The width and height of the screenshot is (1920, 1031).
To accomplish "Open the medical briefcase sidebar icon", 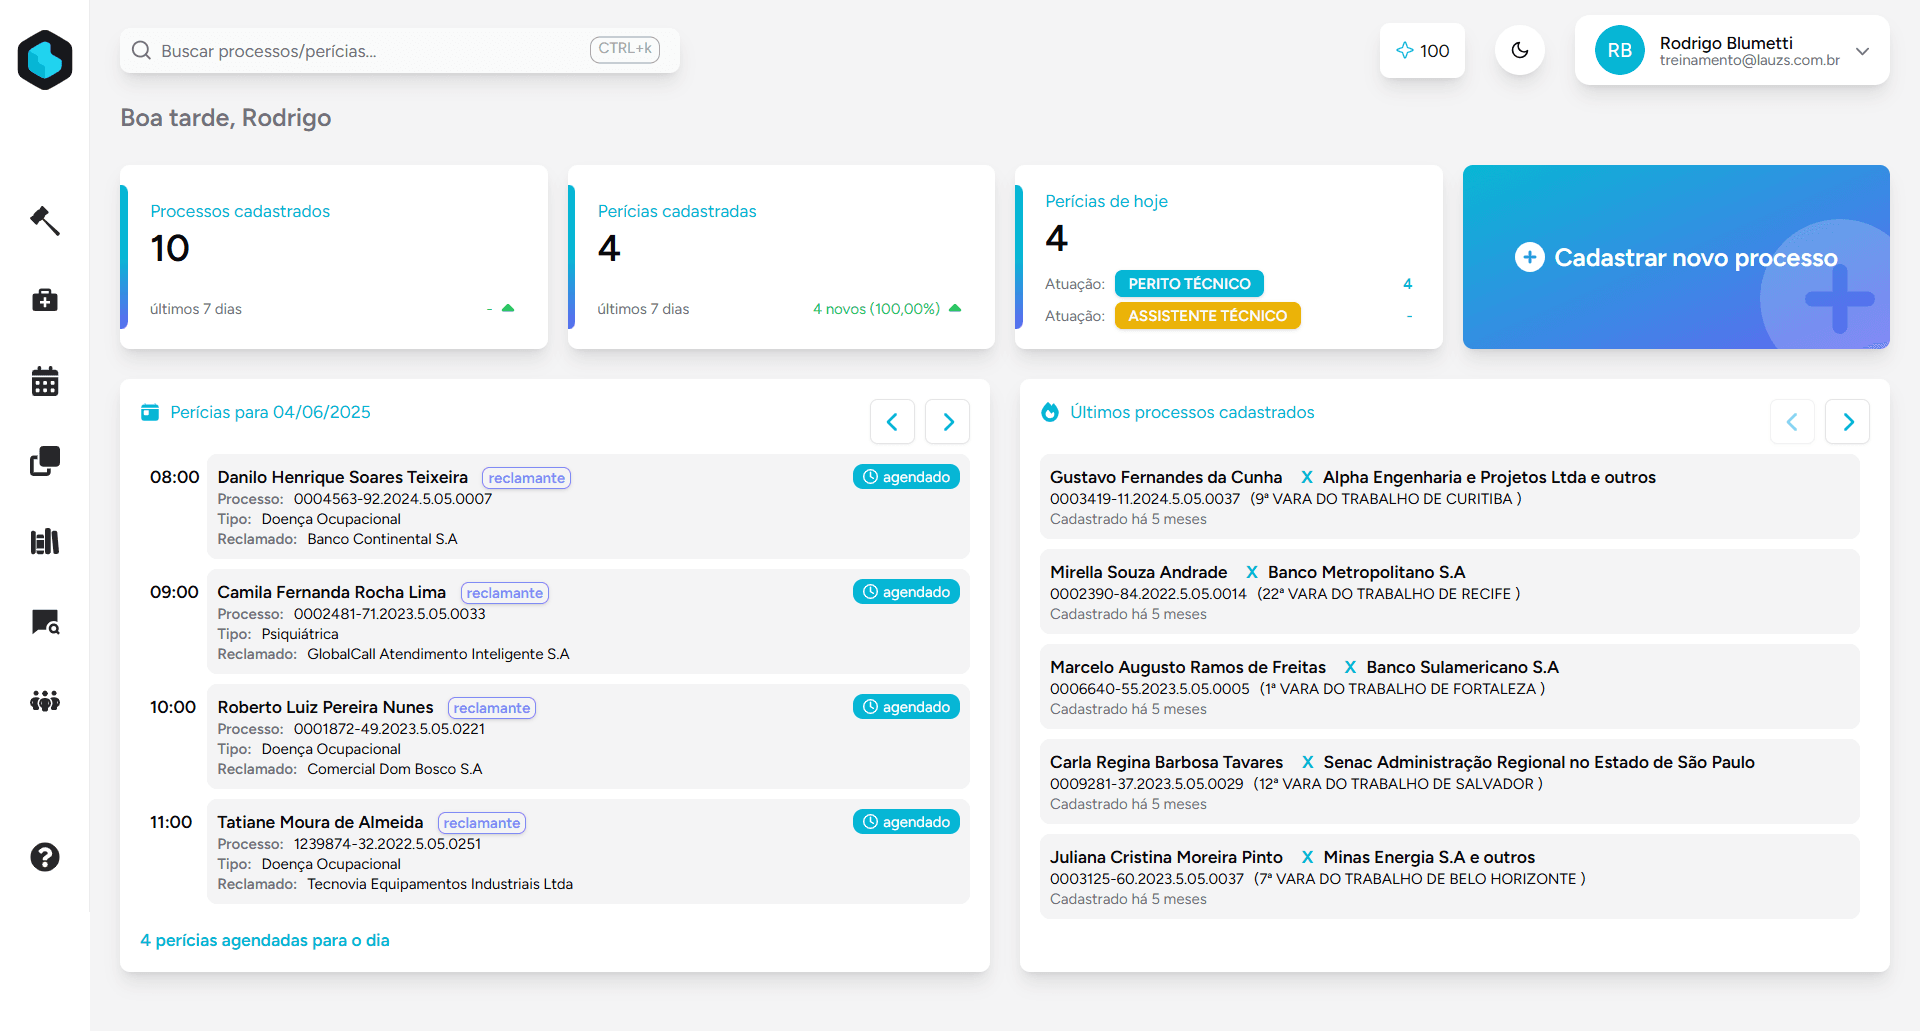I will coord(45,300).
